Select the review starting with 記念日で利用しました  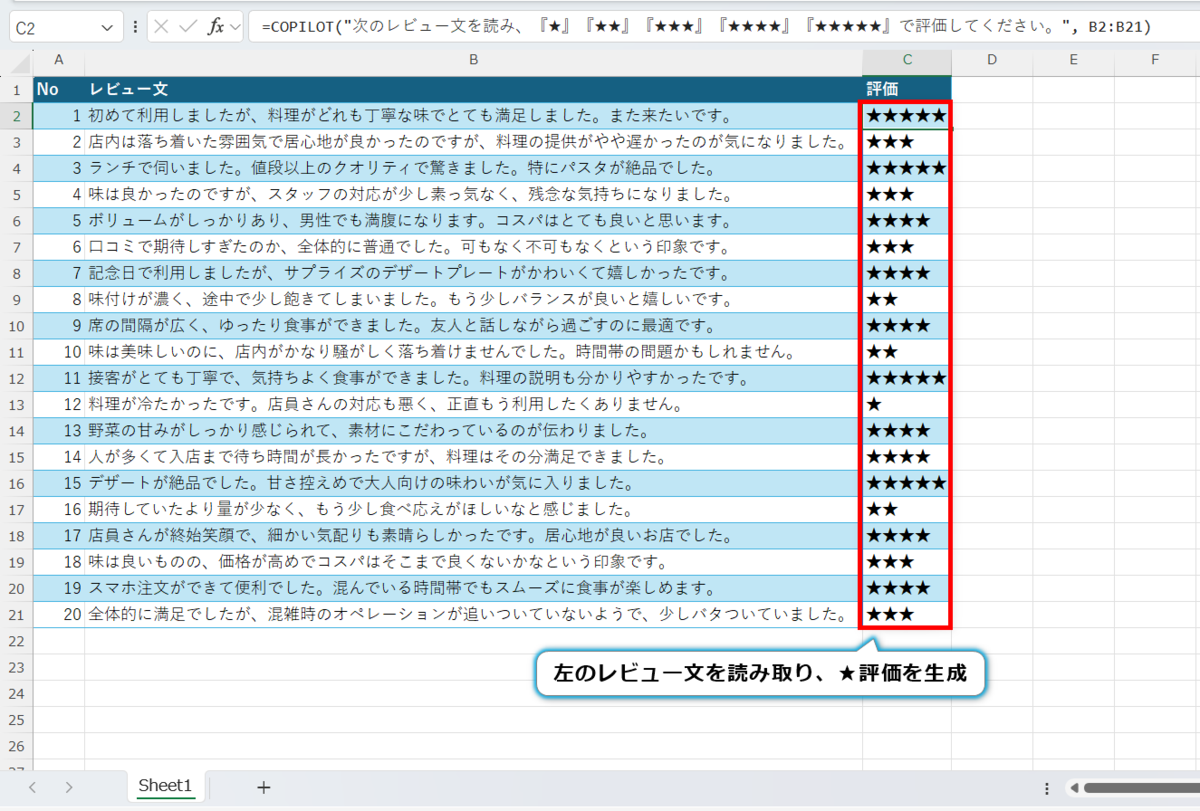(x=474, y=273)
